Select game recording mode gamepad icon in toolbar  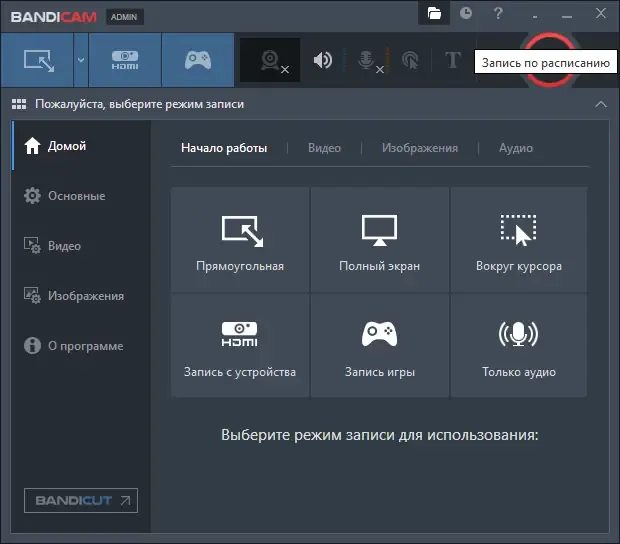pos(198,60)
